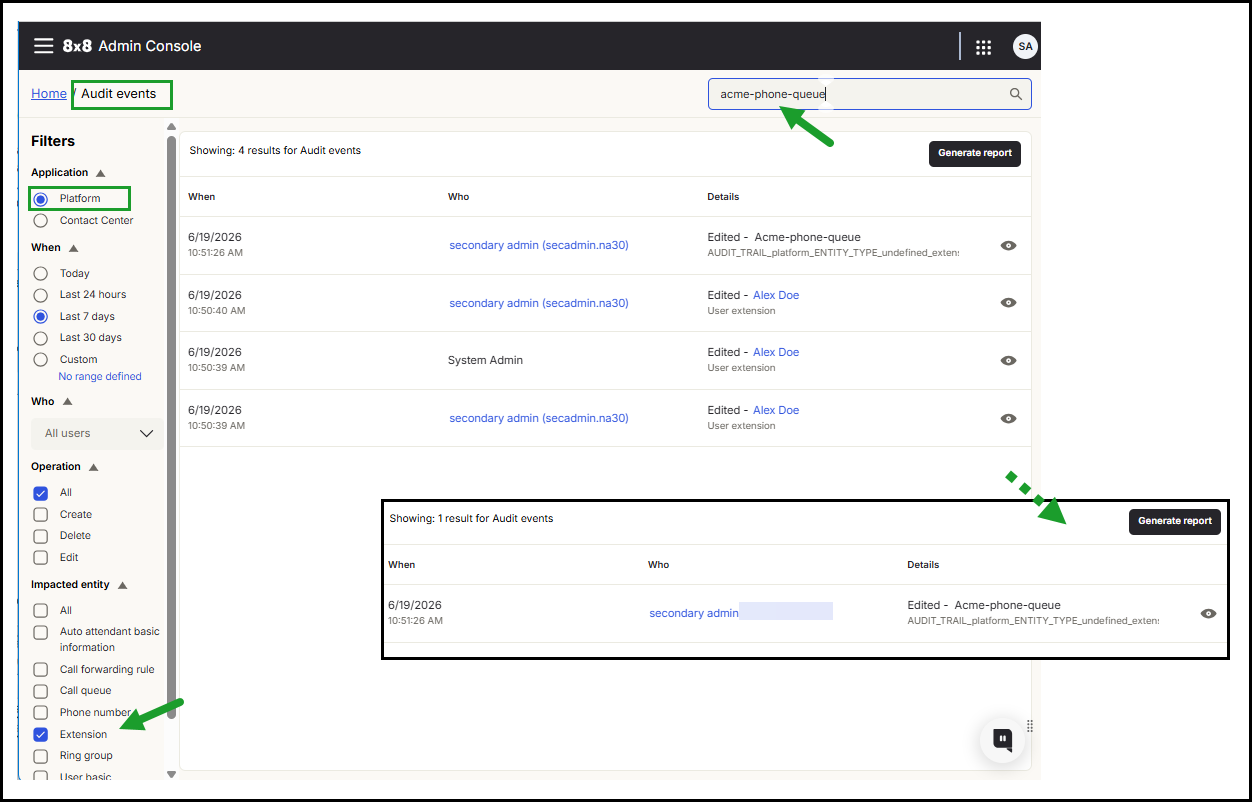Open secondary admin link at 10:51:26 AM

click(539, 245)
